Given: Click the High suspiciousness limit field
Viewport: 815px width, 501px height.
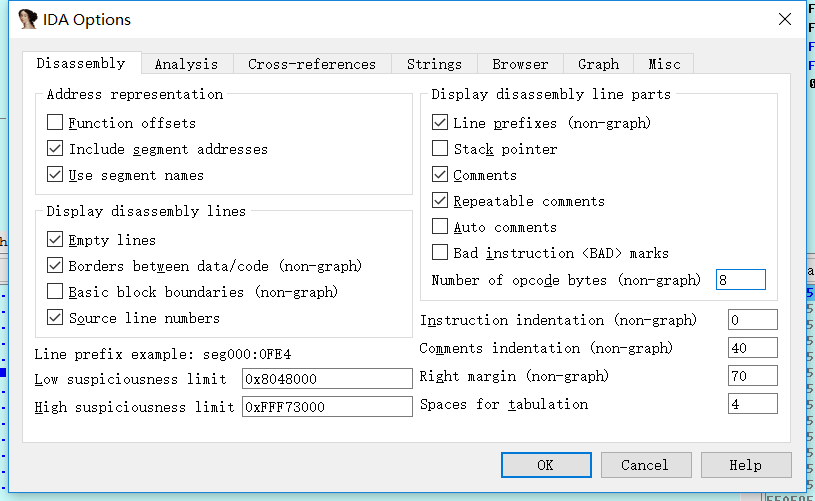Looking at the screenshot, I should (327, 407).
